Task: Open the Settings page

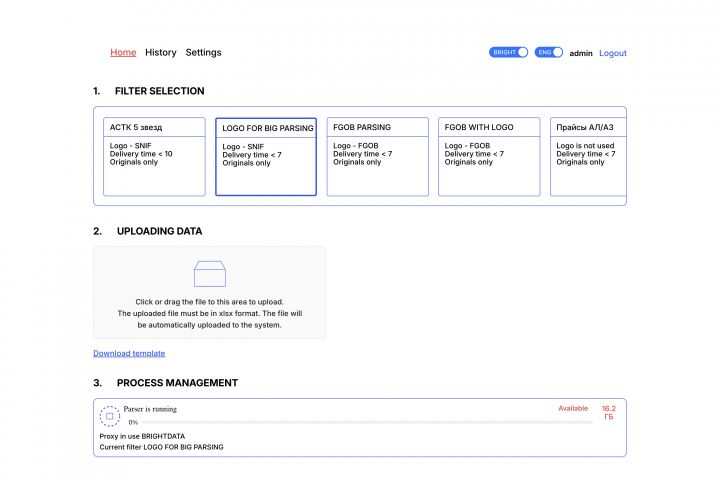Action: [203, 52]
